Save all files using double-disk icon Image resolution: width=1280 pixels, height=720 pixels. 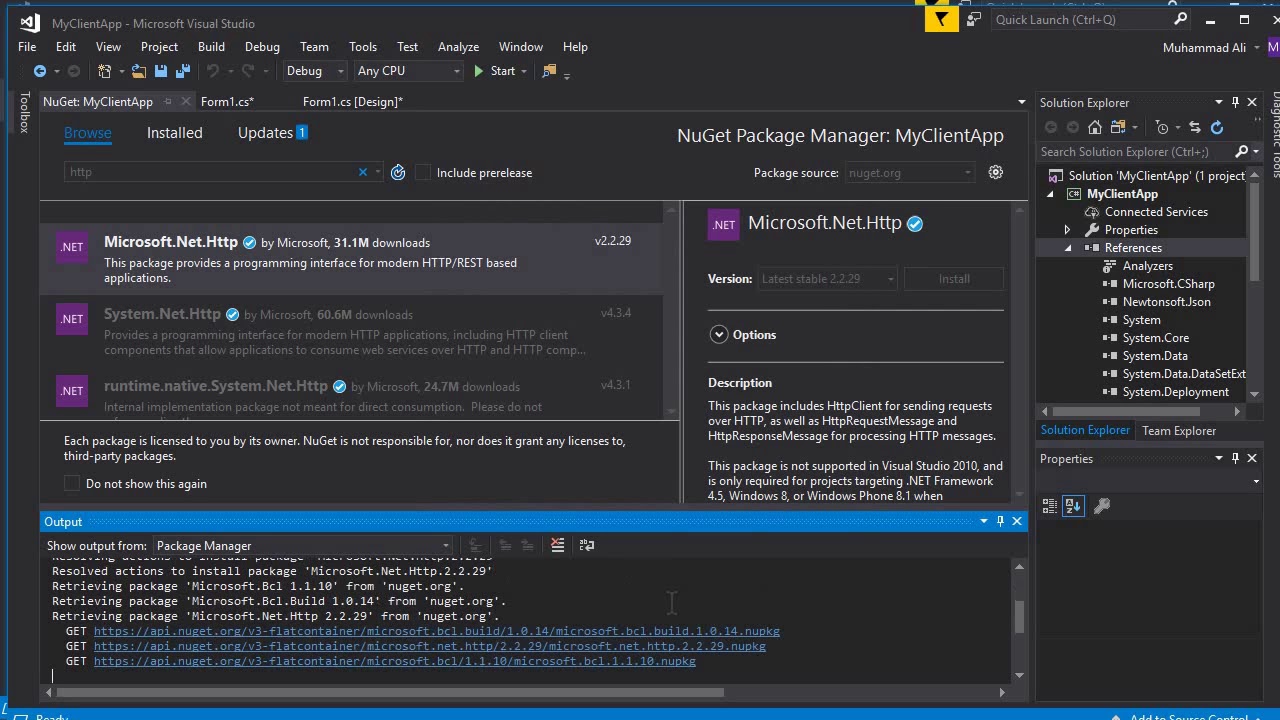click(x=182, y=71)
